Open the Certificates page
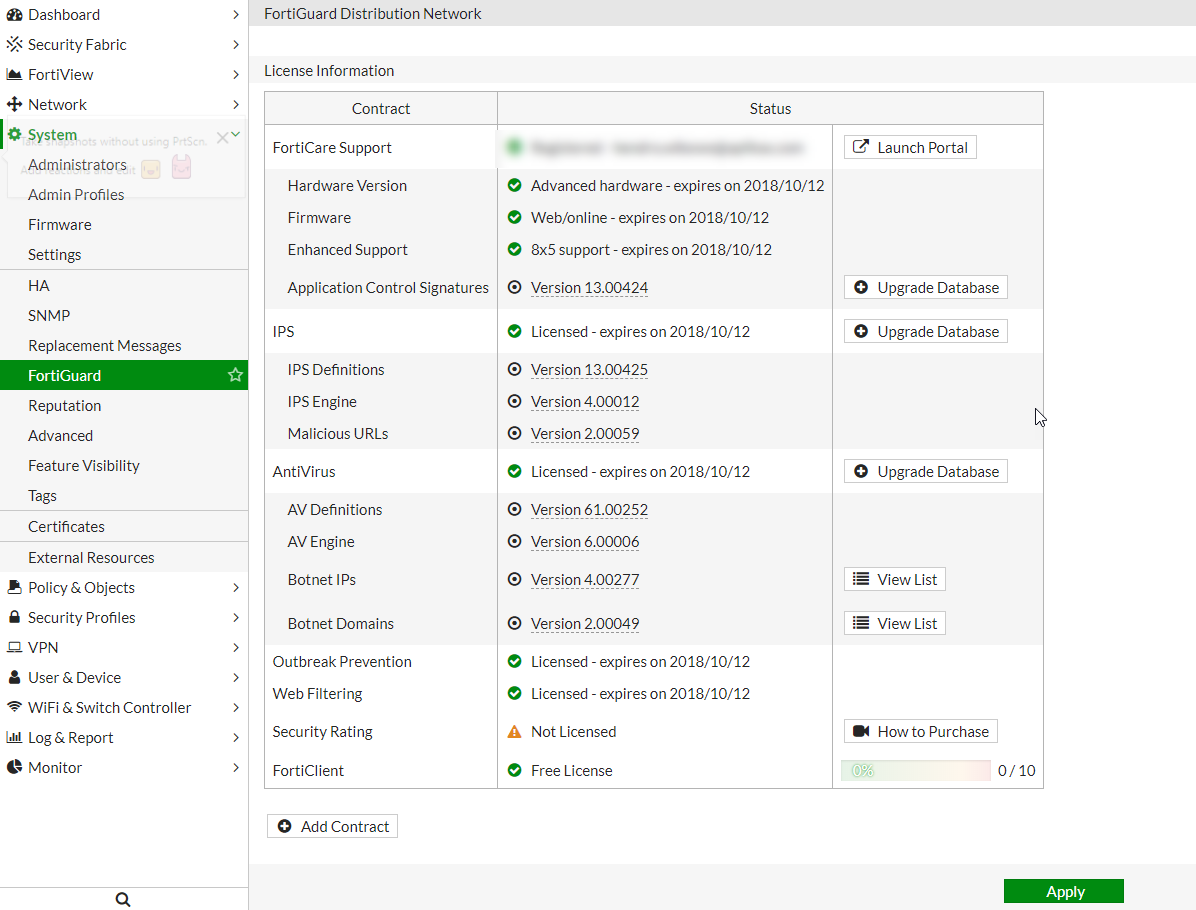This screenshot has width=1196, height=910. coord(124,526)
